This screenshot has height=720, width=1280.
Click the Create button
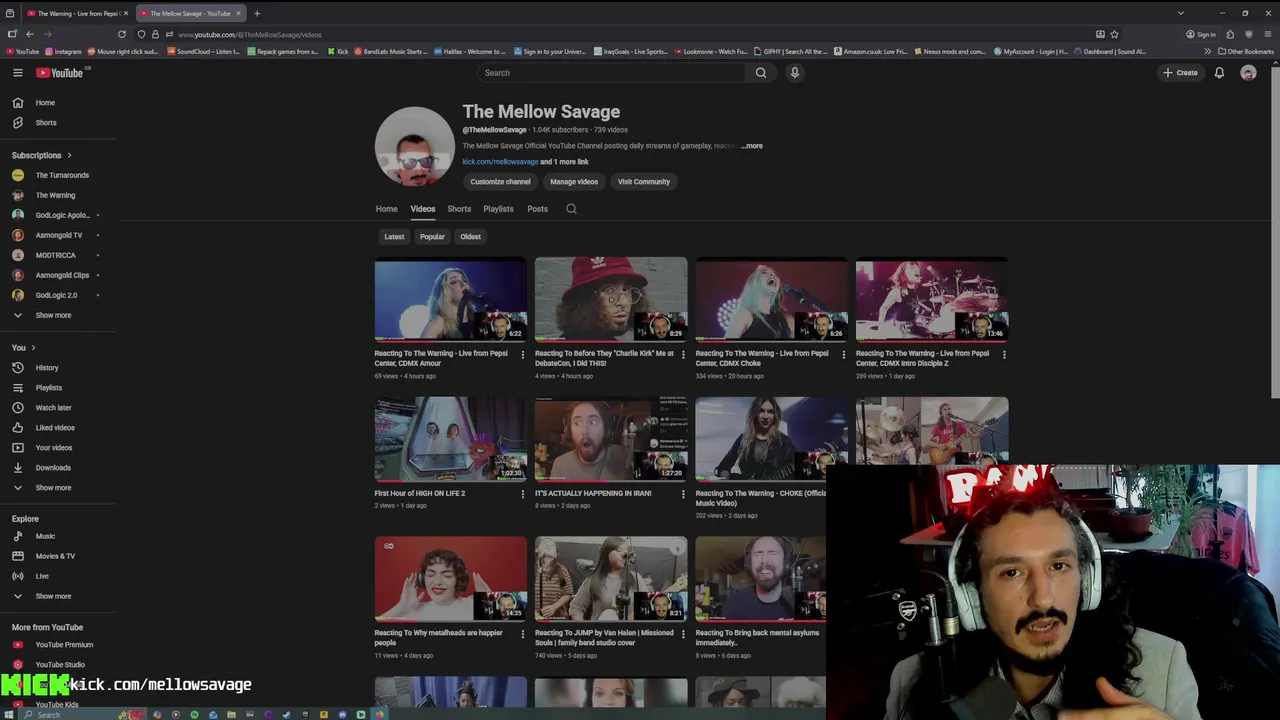point(1180,72)
